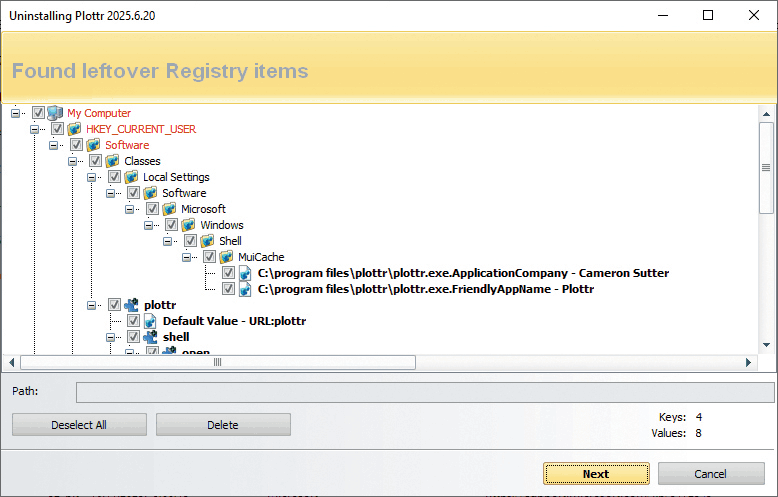Maximize the uninstaller window
This screenshot has width=778, height=497.
pyautogui.click(x=708, y=15)
